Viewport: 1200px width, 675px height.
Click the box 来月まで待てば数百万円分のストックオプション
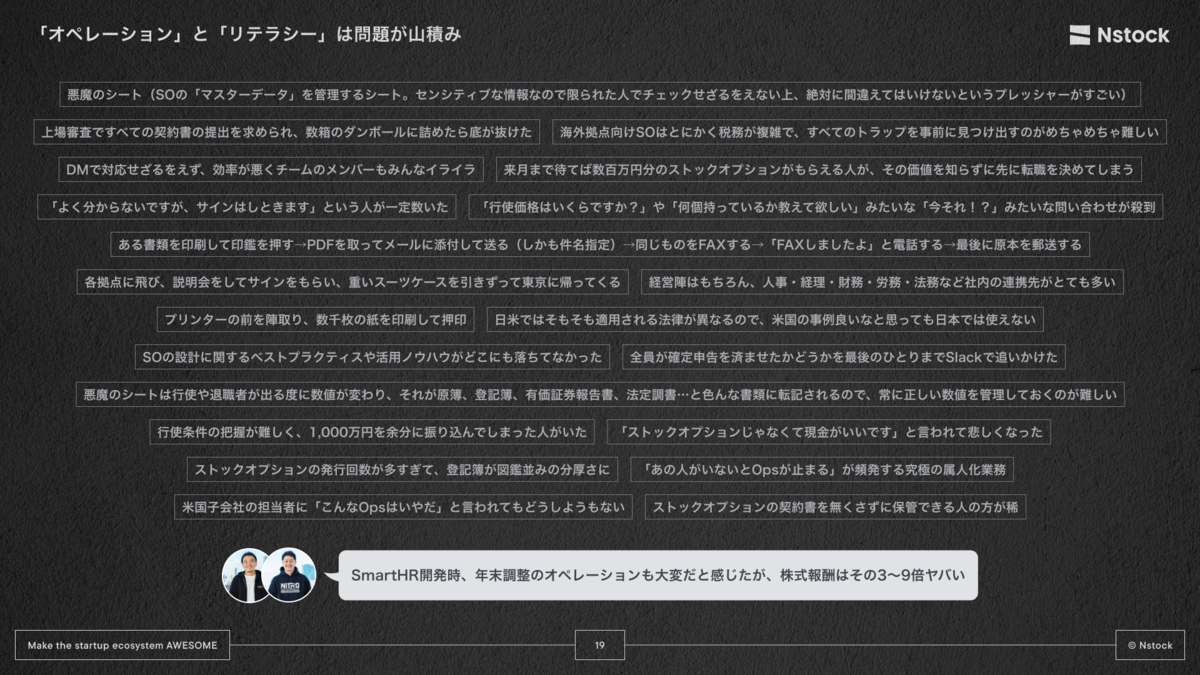[x=818, y=170]
